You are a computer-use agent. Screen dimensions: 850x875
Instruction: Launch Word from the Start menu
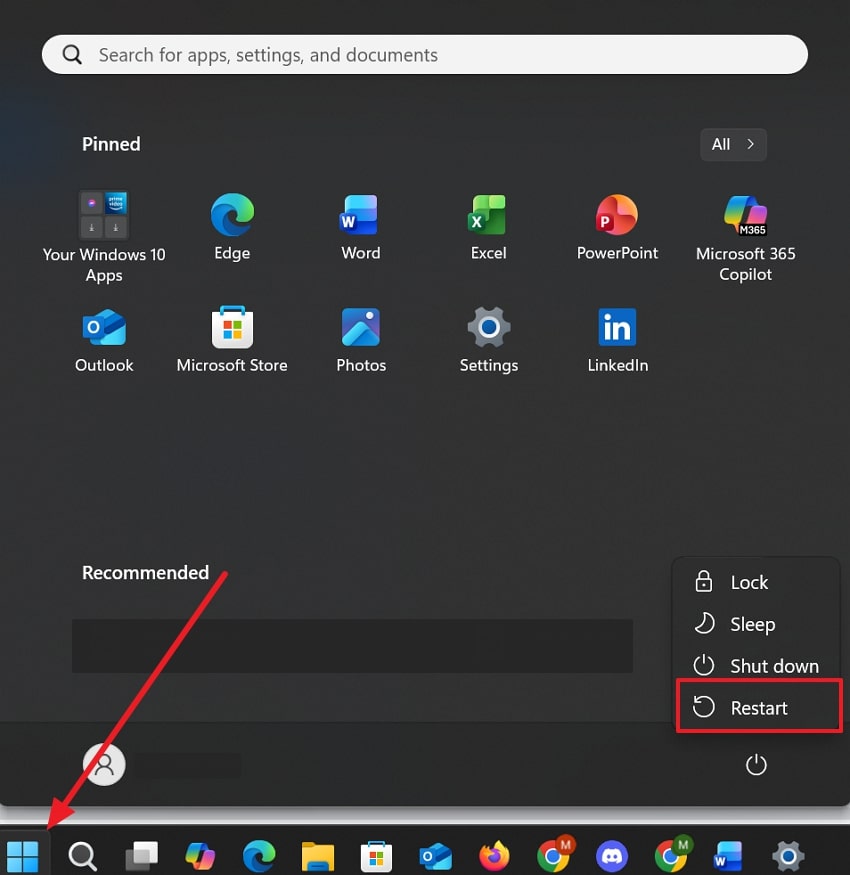coord(360,226)
